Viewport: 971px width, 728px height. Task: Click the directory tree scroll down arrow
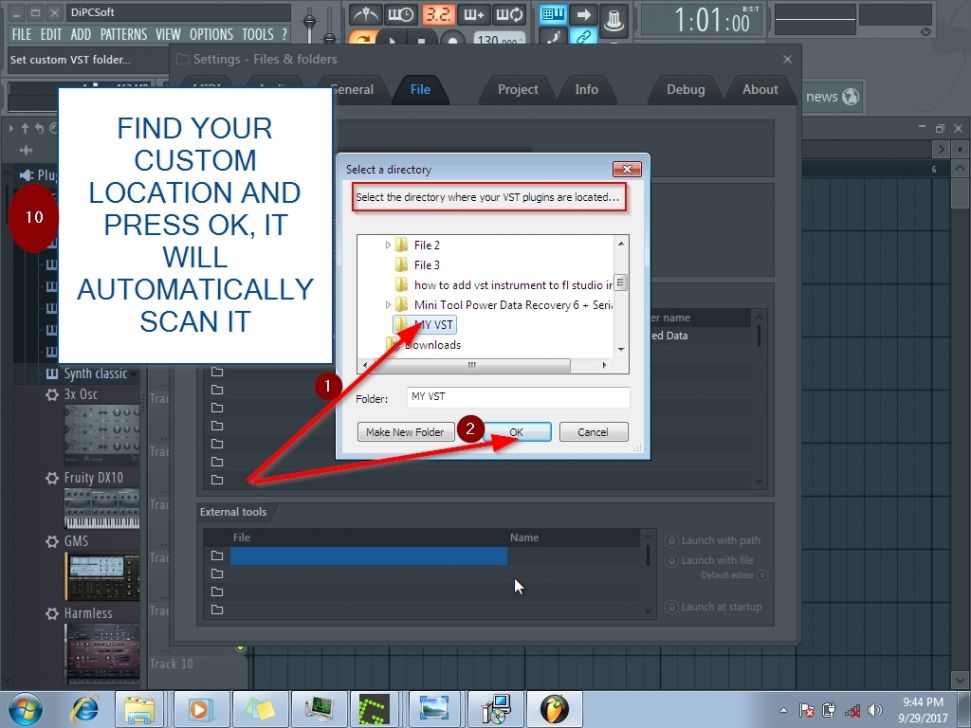click(621, 350)
